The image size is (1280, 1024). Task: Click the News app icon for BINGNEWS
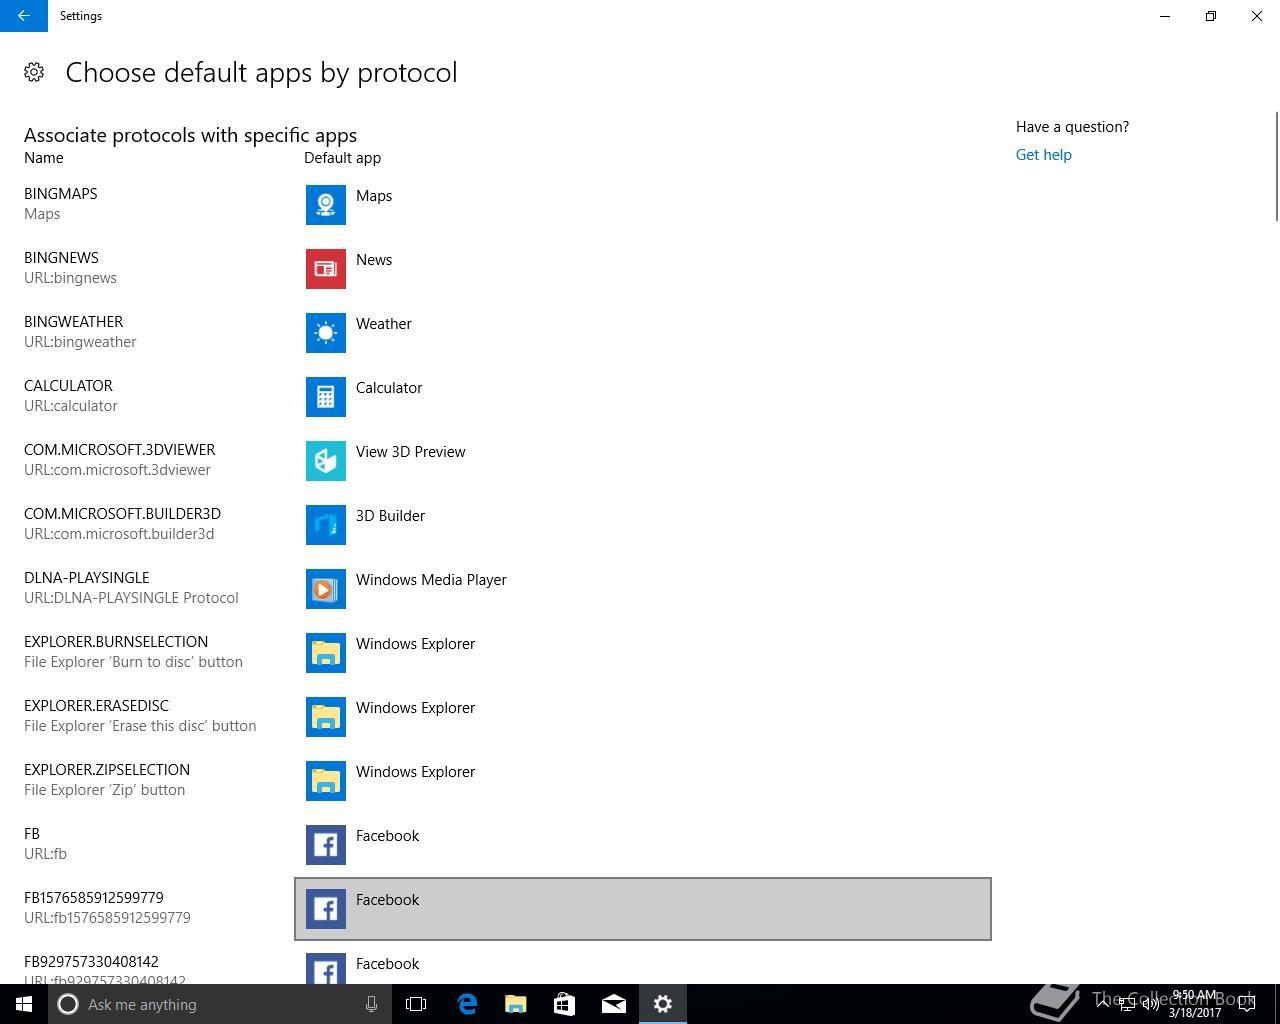(x=326, y=269)
